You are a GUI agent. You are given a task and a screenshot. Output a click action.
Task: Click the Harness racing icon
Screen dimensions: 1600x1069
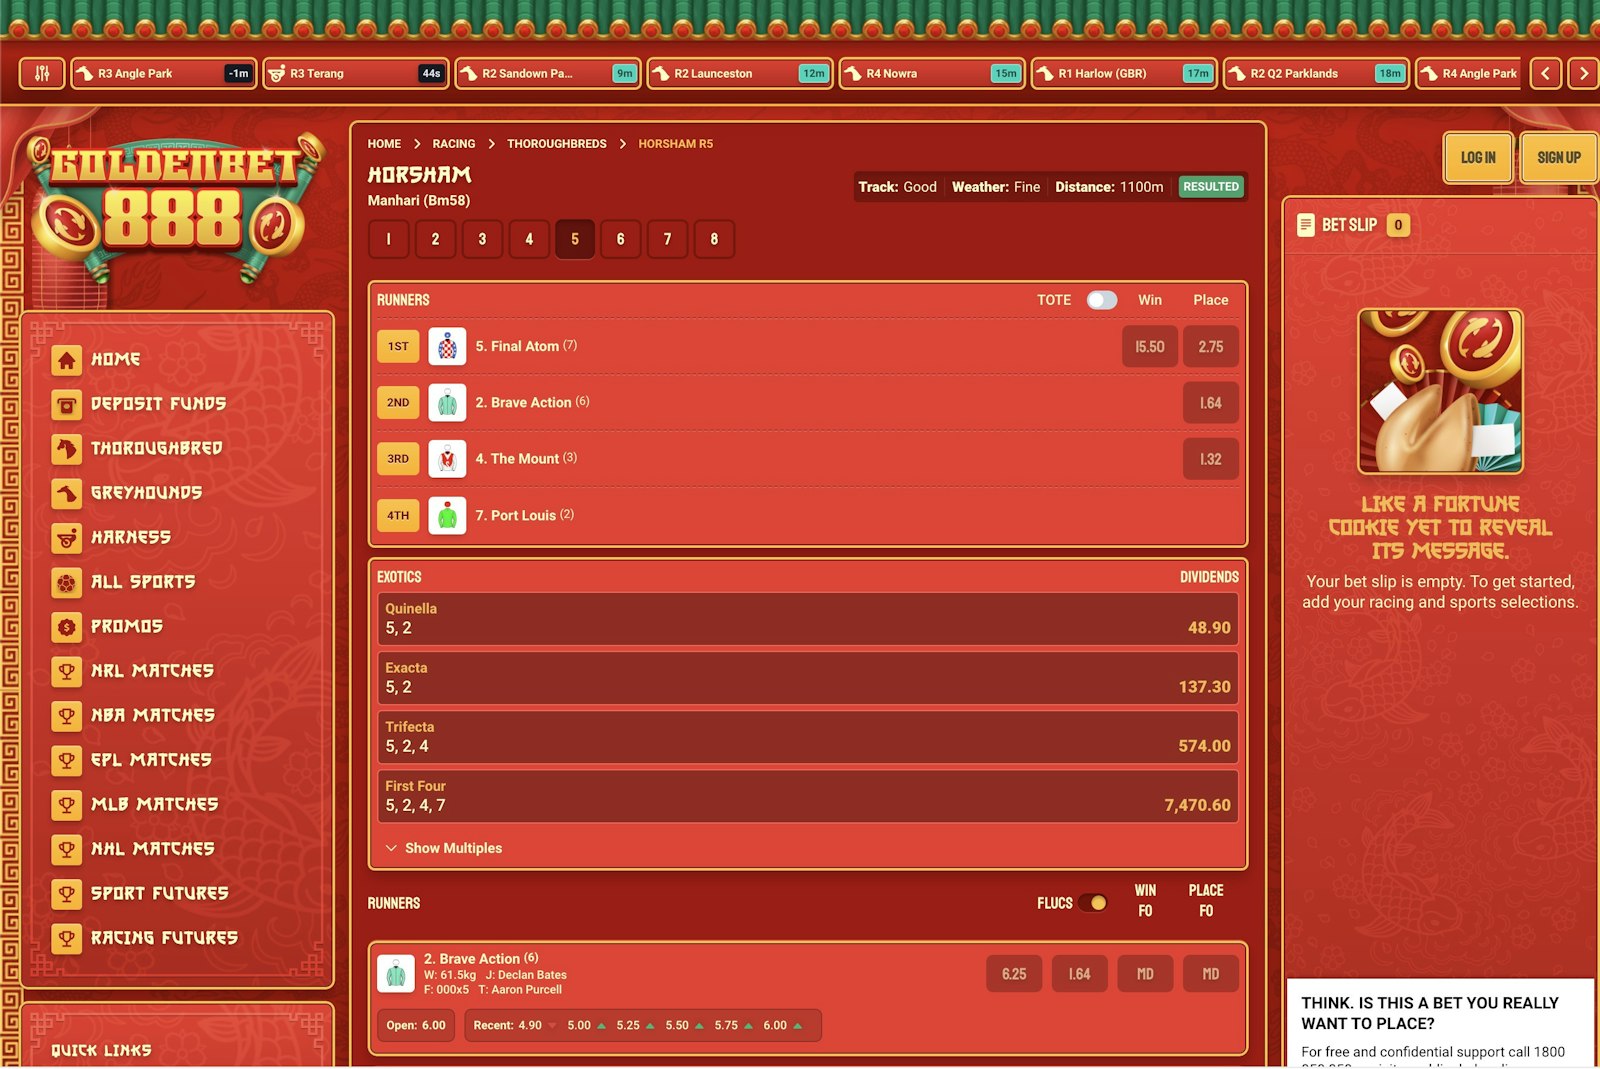66,537
